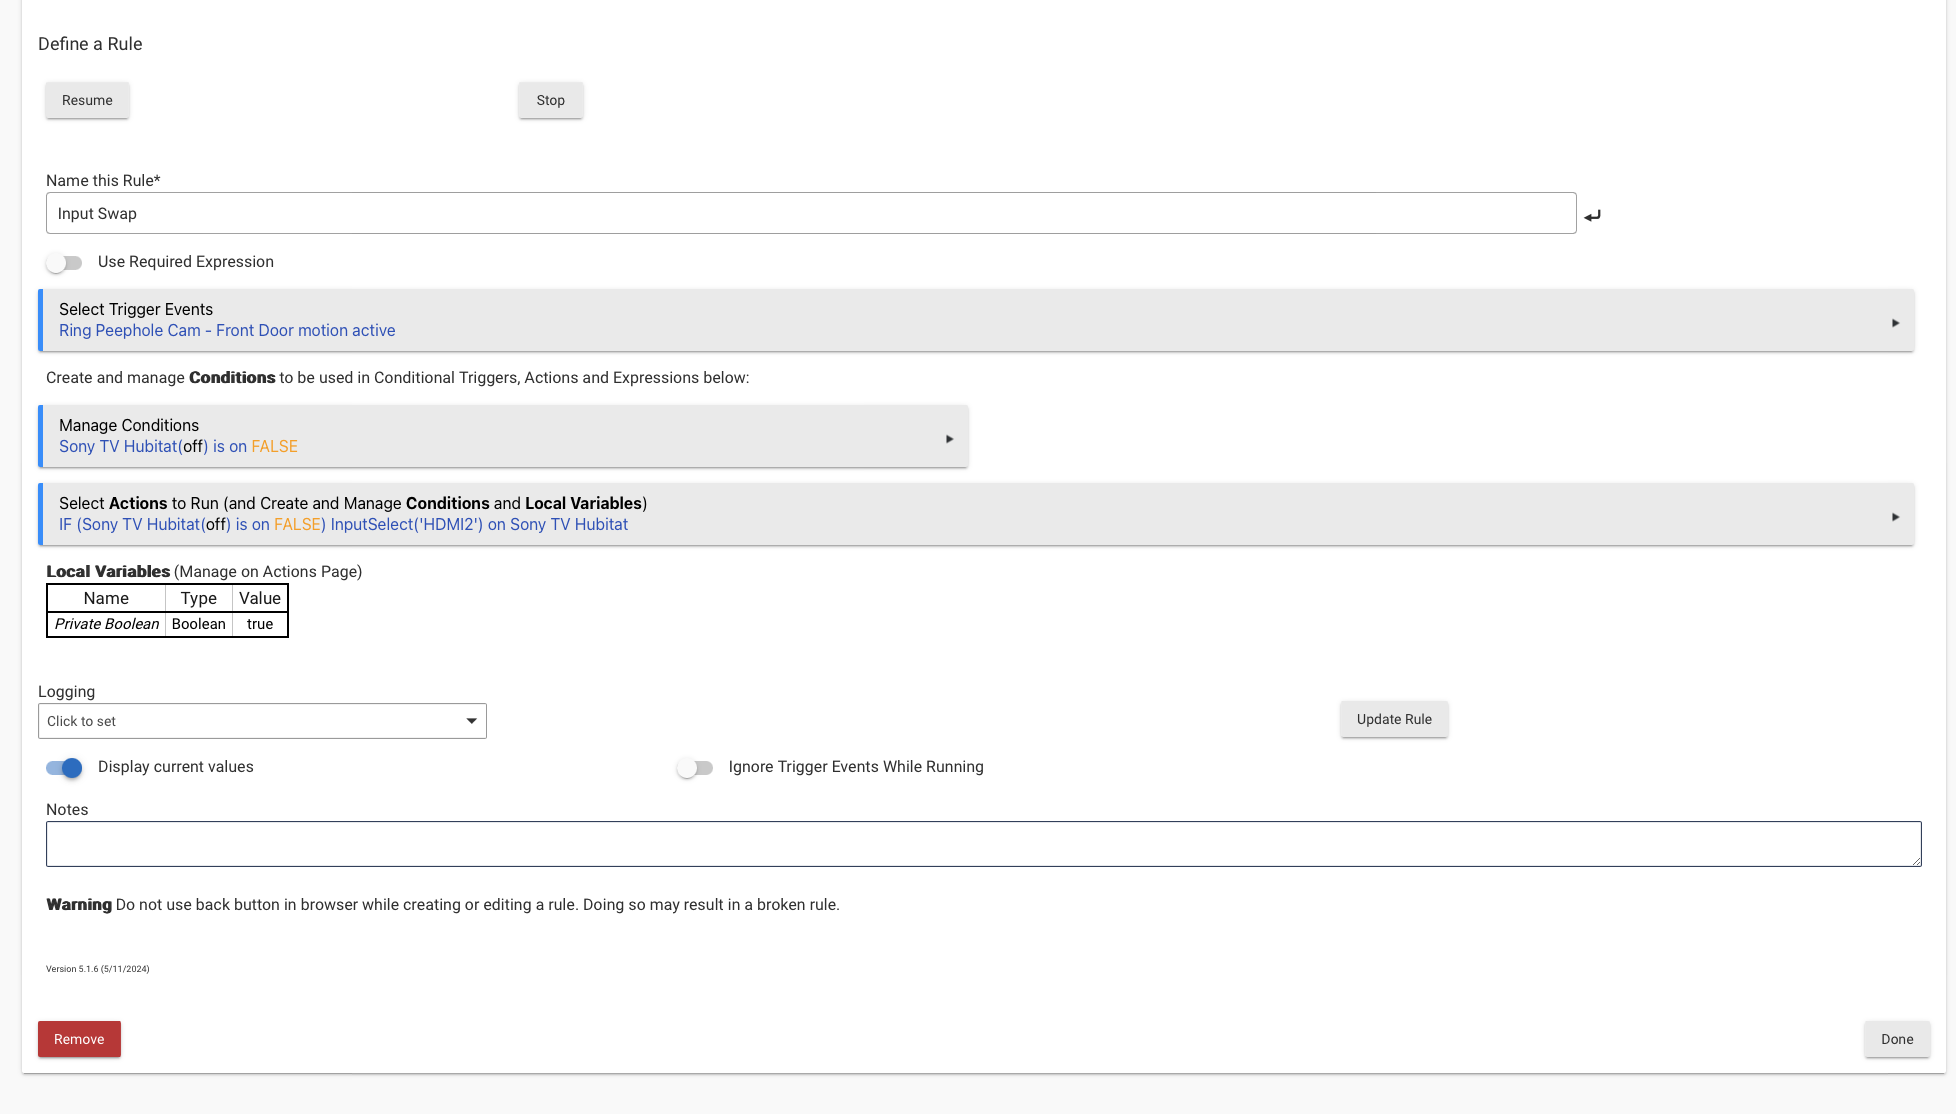Viewport: 1956px width, 1114px height.
Task: Expand Select Trigger Events arrow
Action: 1895,323
